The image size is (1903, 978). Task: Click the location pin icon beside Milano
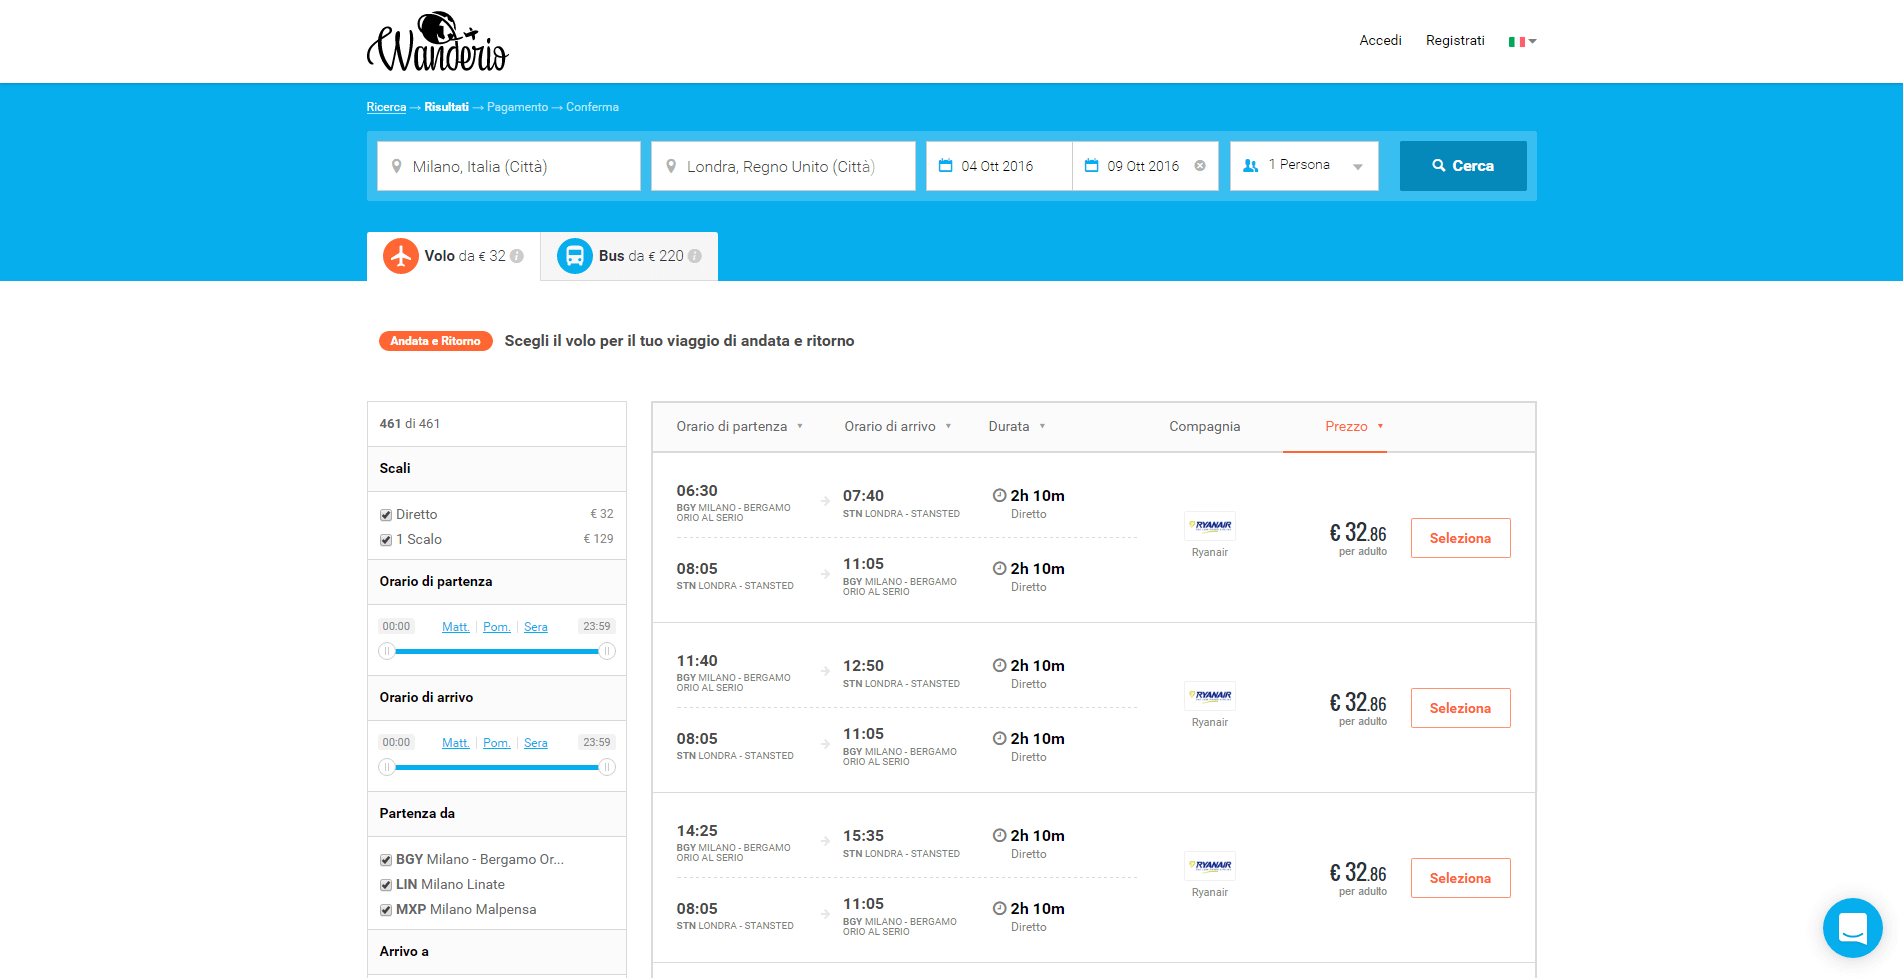point(396,166)
